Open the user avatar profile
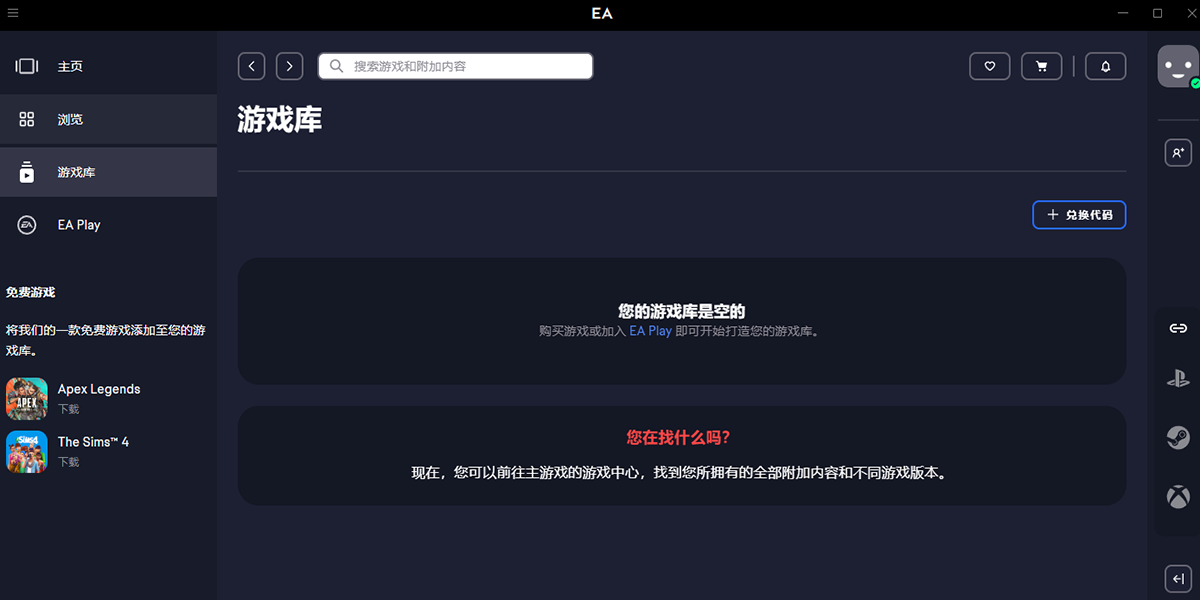1200x600 pixels. point(1178,67)
